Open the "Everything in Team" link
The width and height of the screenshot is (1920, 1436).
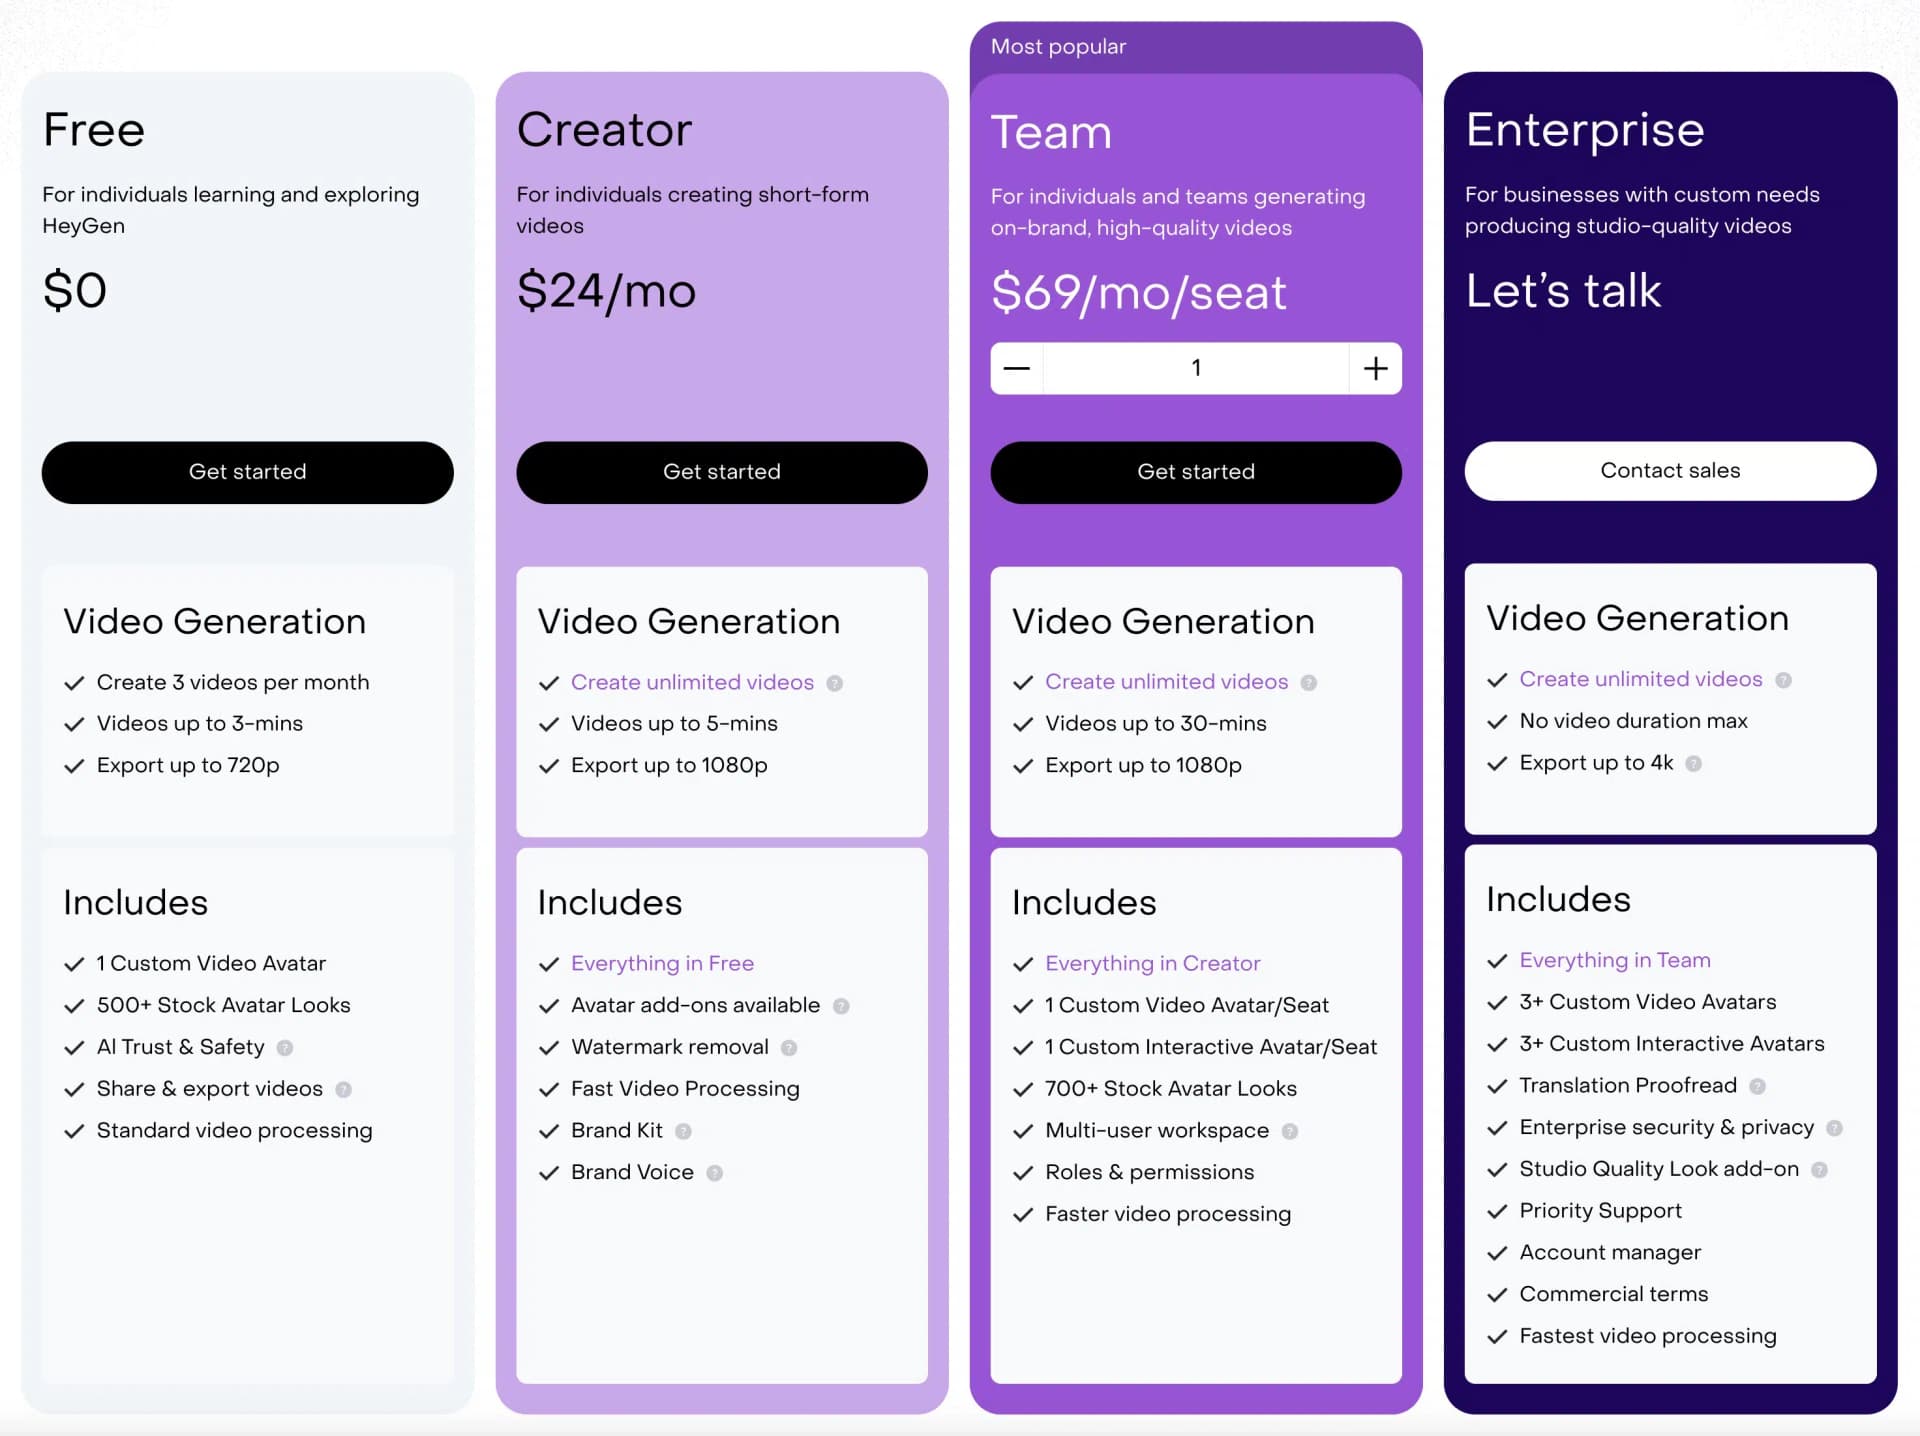[1614, 959]
